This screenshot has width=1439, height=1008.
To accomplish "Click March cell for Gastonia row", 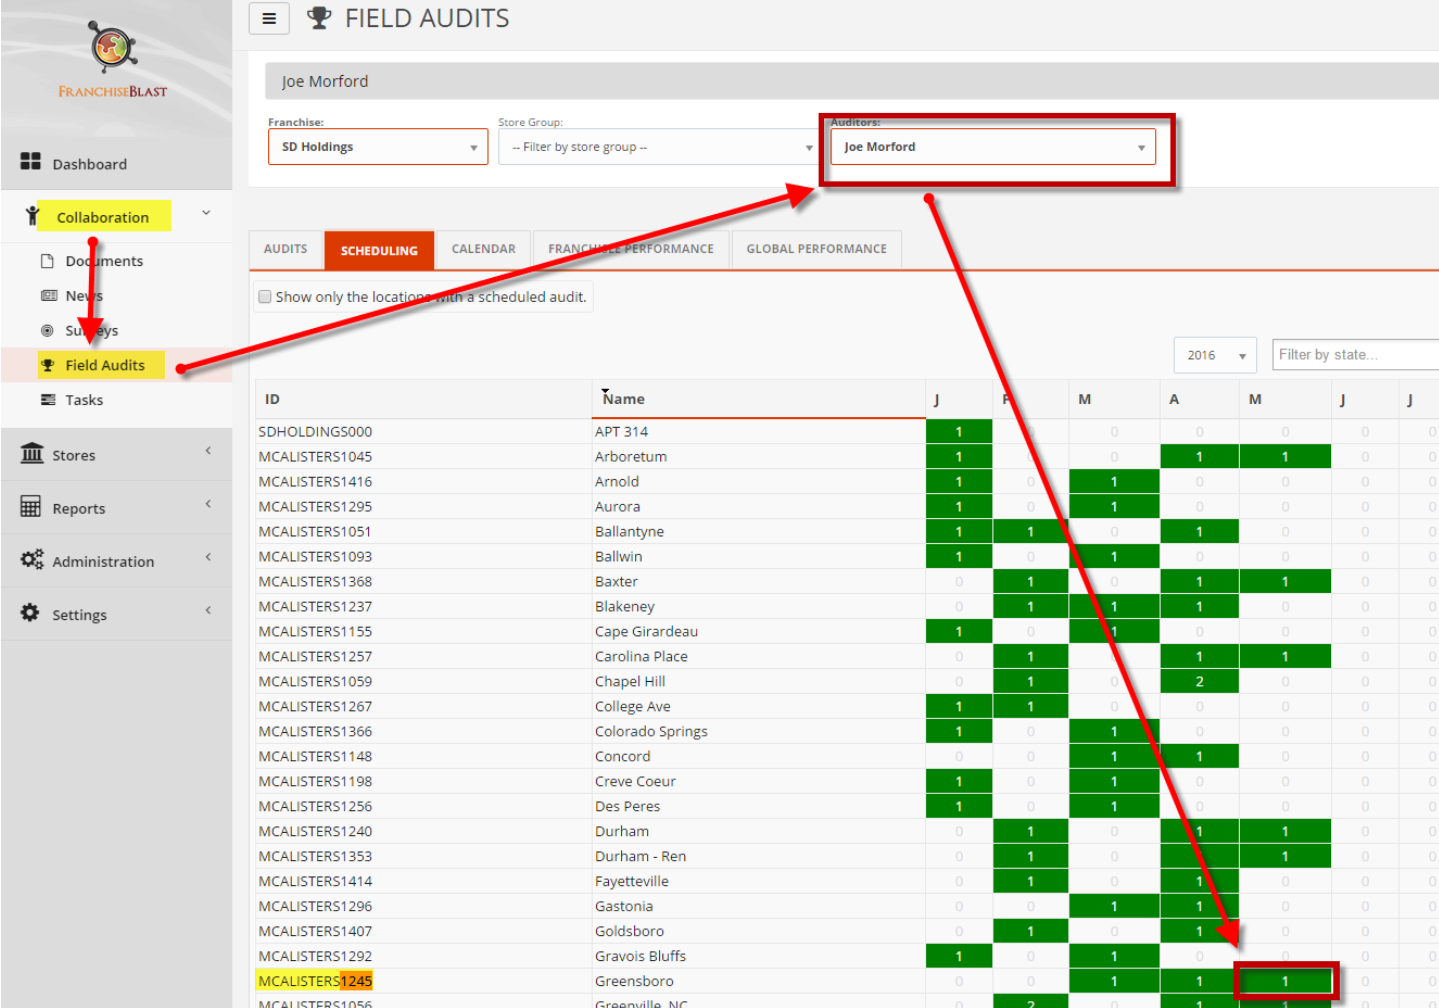I will [x=1114, y=907].
